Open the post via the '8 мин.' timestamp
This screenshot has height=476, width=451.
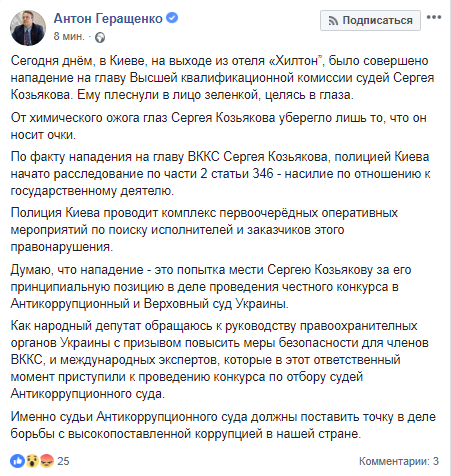(69, 36)
